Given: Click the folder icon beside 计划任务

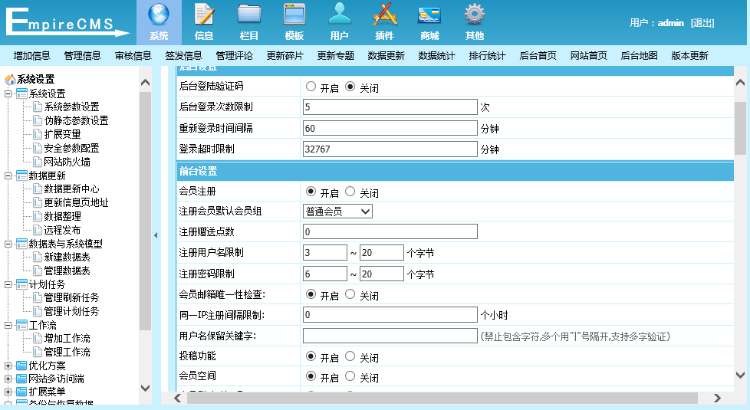Looking at the screenshot, I should [21, 285].
